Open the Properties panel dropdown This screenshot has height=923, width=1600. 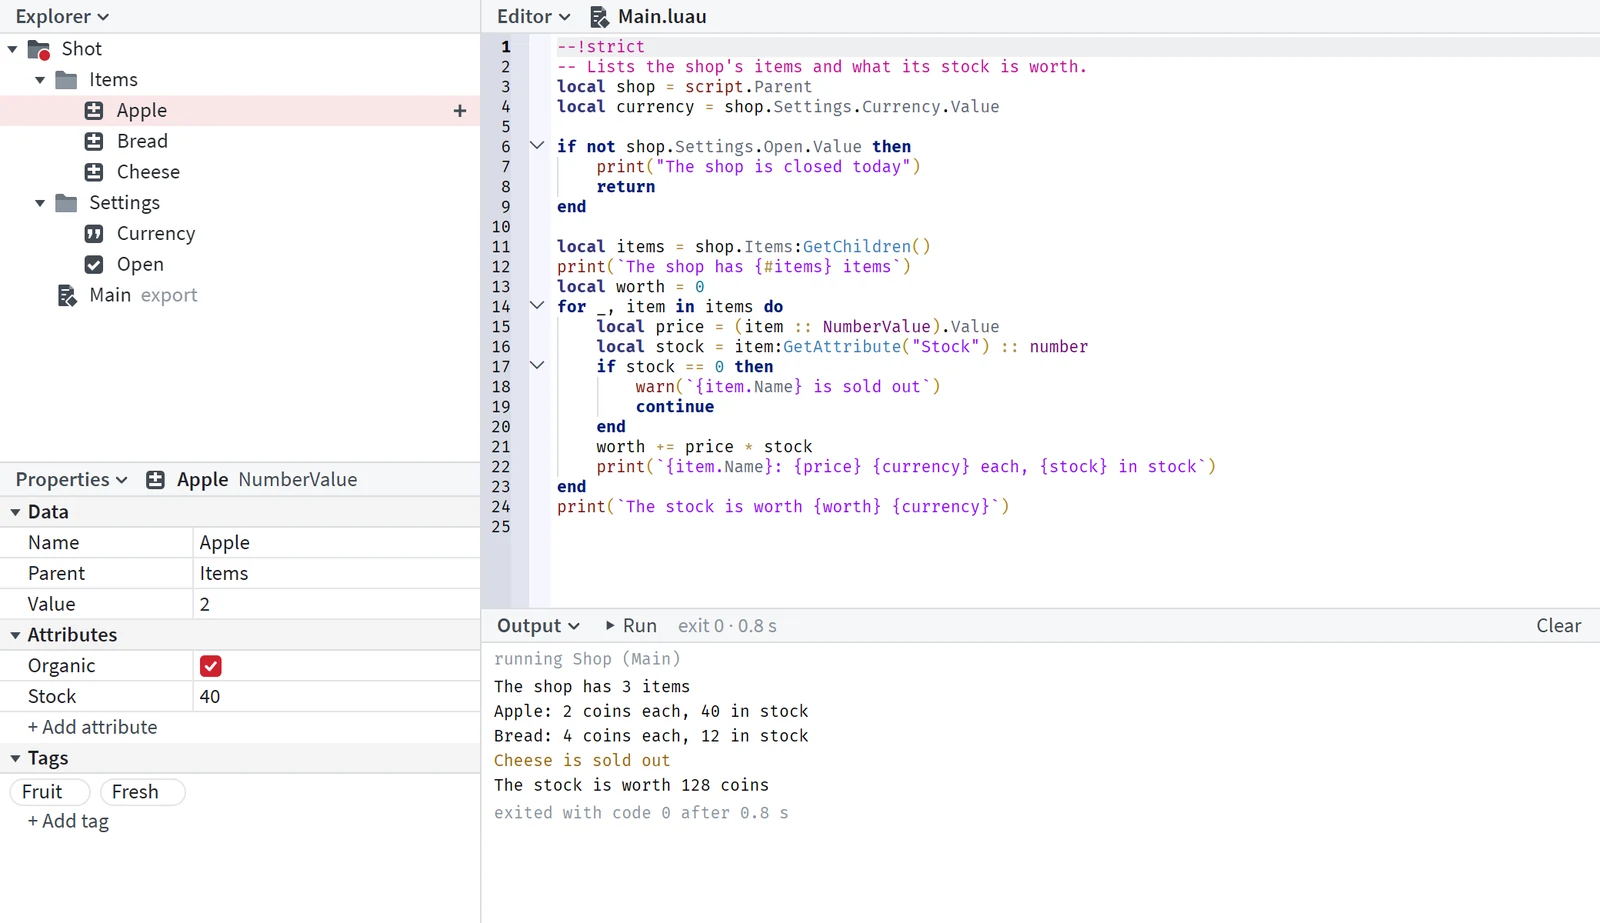(x=72, y=480)
